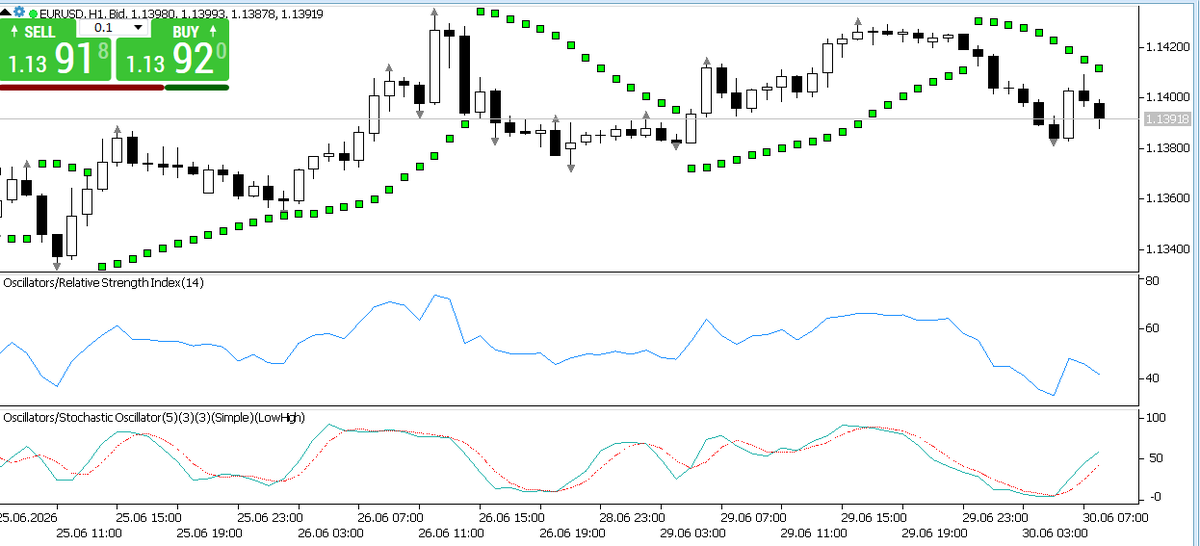Click the 28.06 23:00 time label
The height and width of the screenshot is (546, 1200).
pyautogui.click(x=633, y=518)
